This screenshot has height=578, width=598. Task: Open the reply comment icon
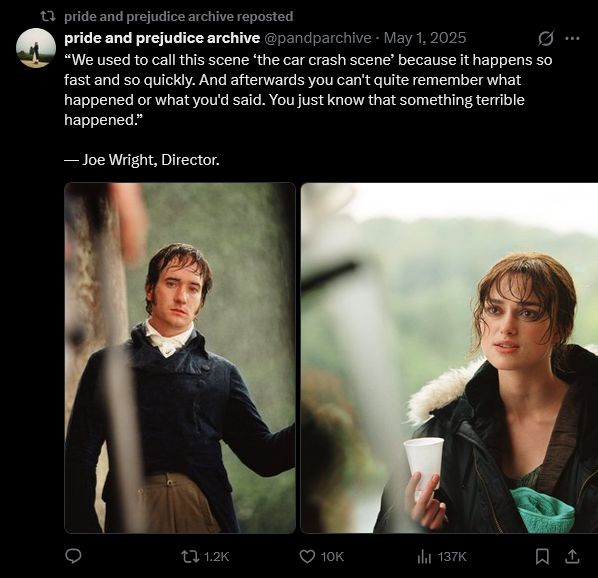pos(73,557)
